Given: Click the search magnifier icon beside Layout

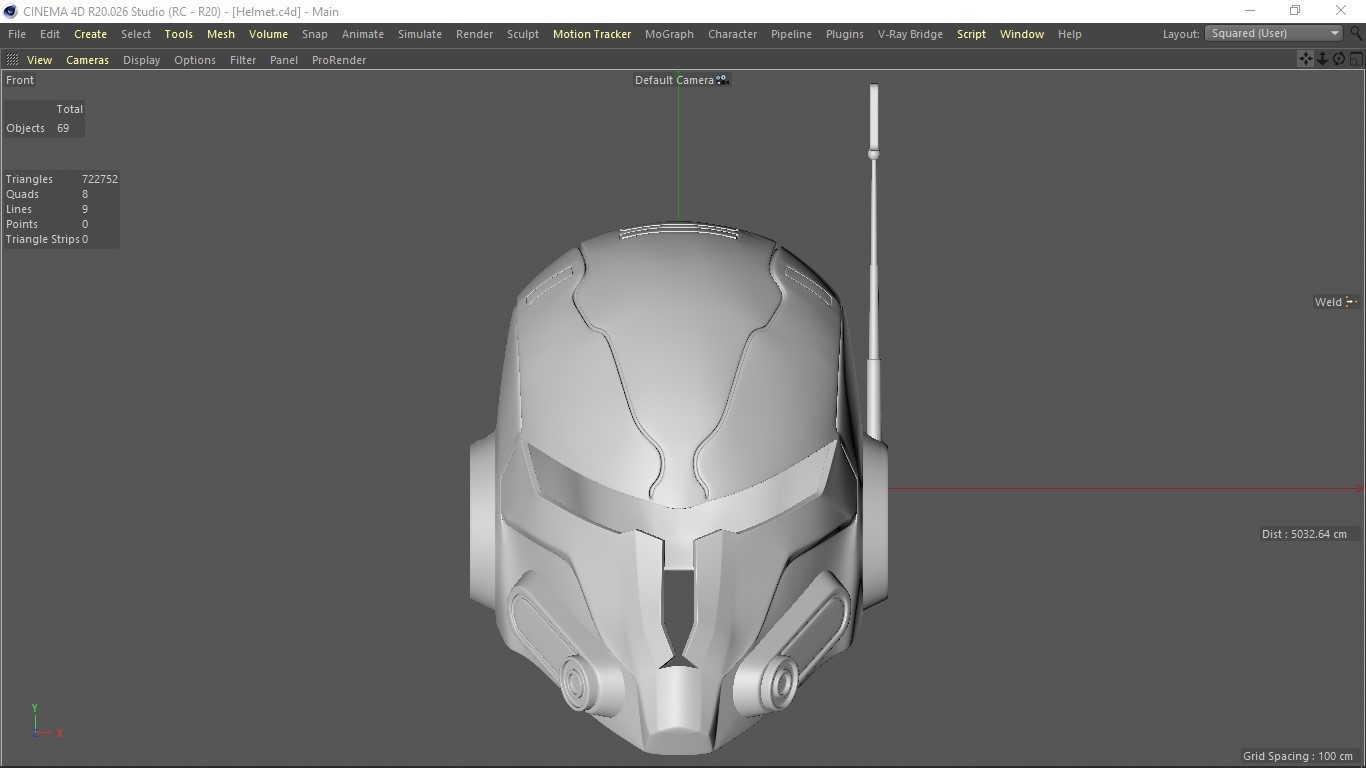Looking at the screenshot, I should tap(1356, 33).
